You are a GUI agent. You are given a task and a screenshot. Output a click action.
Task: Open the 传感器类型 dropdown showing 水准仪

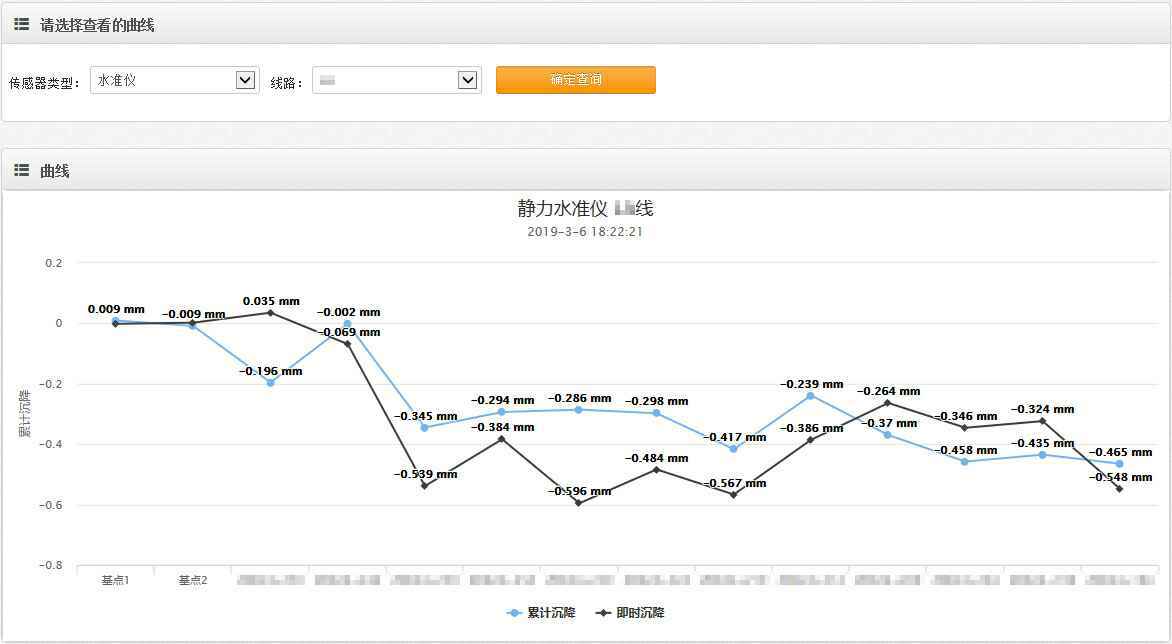(174, 80)
